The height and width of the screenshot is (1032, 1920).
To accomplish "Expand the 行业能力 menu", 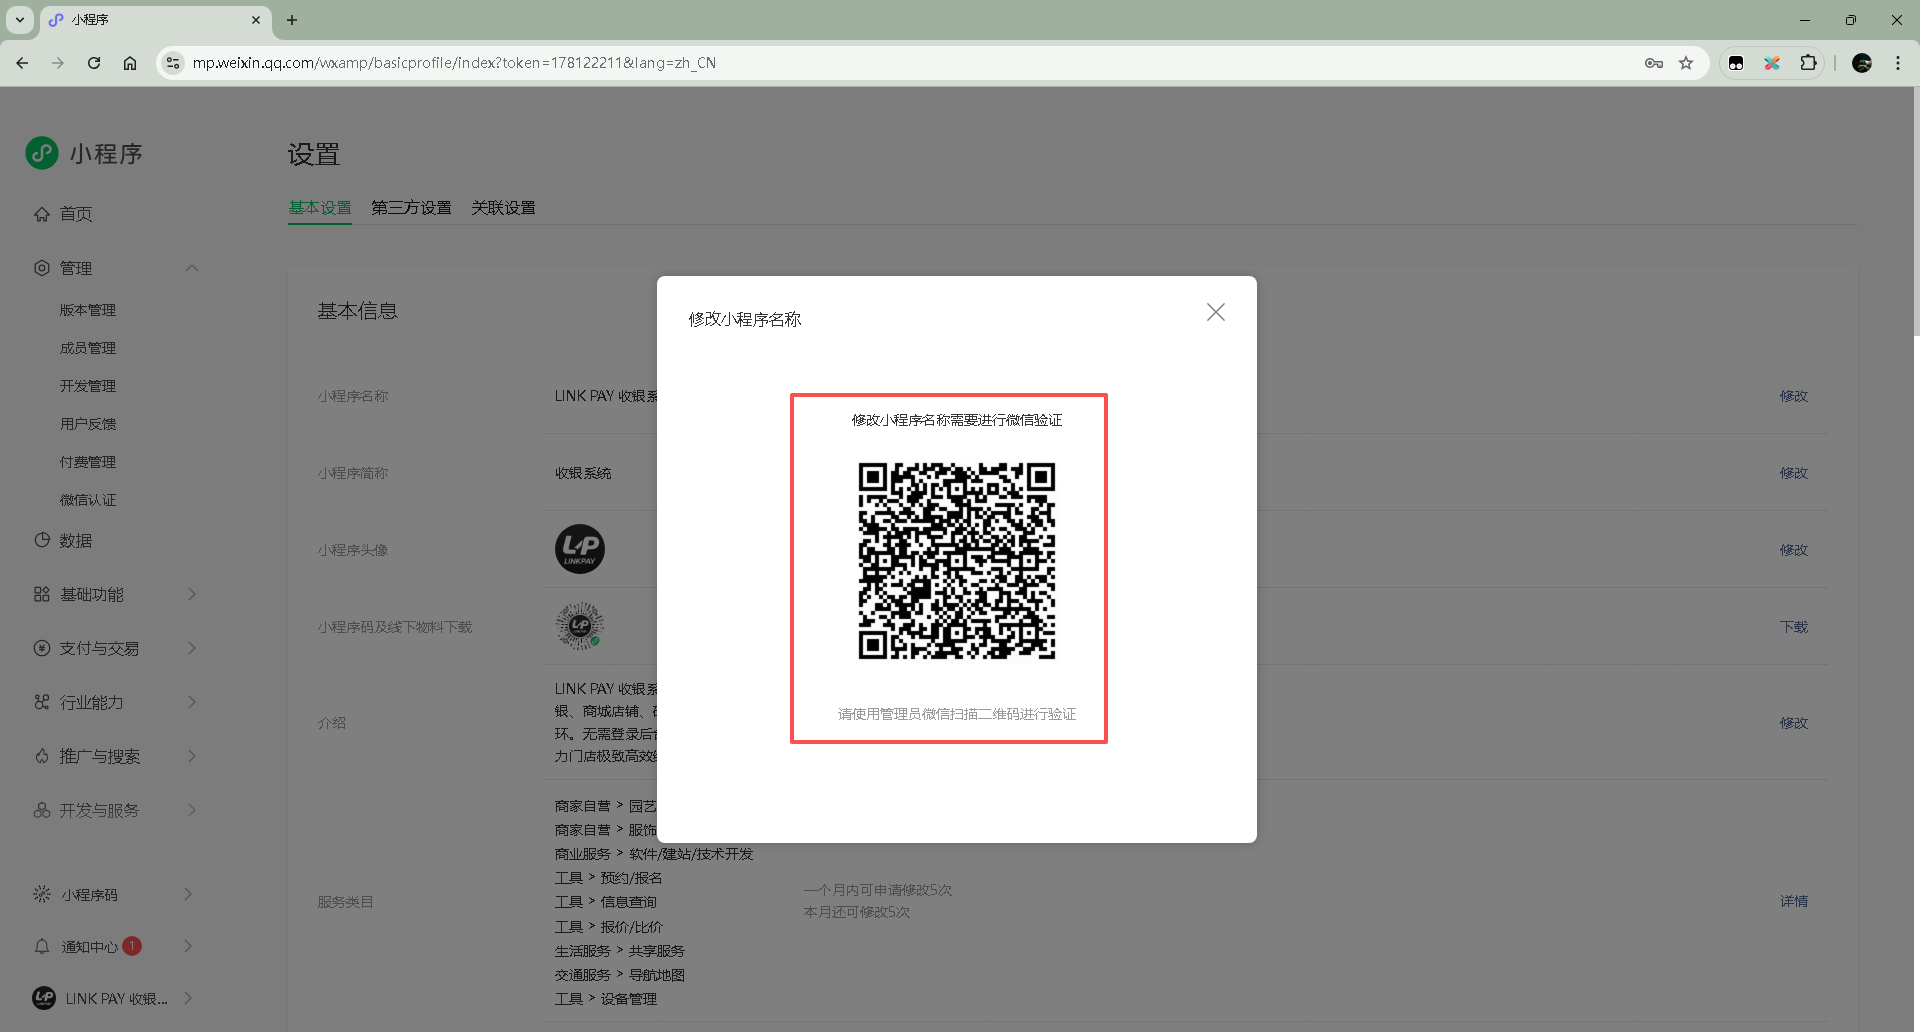I will tap(192, 702).
